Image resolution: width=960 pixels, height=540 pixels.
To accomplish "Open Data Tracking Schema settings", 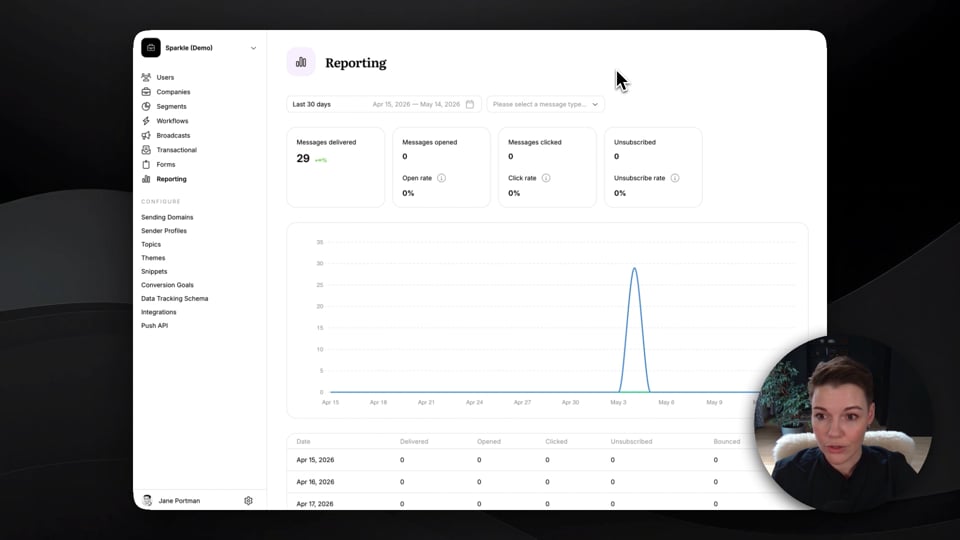I will [x=174, y=298].
